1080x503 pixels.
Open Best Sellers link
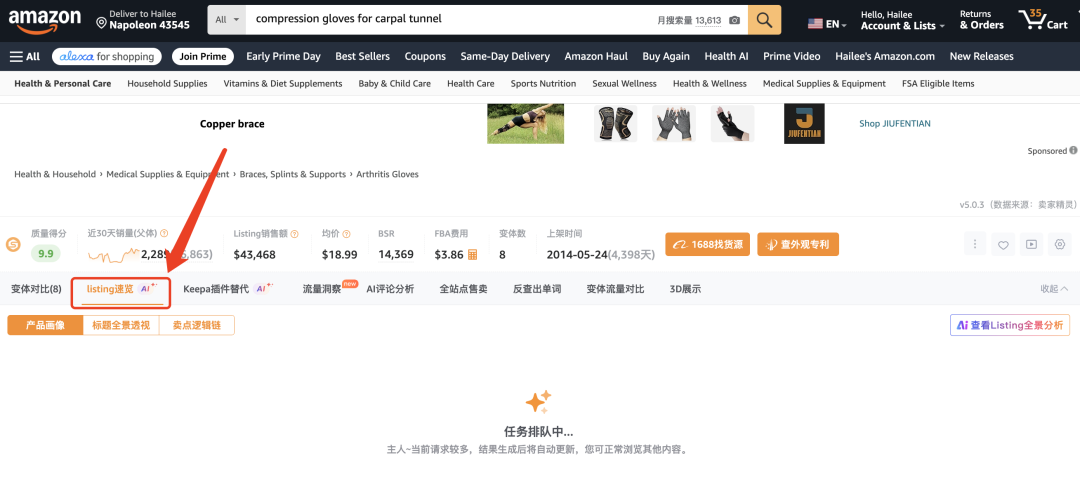coord(362,57)
